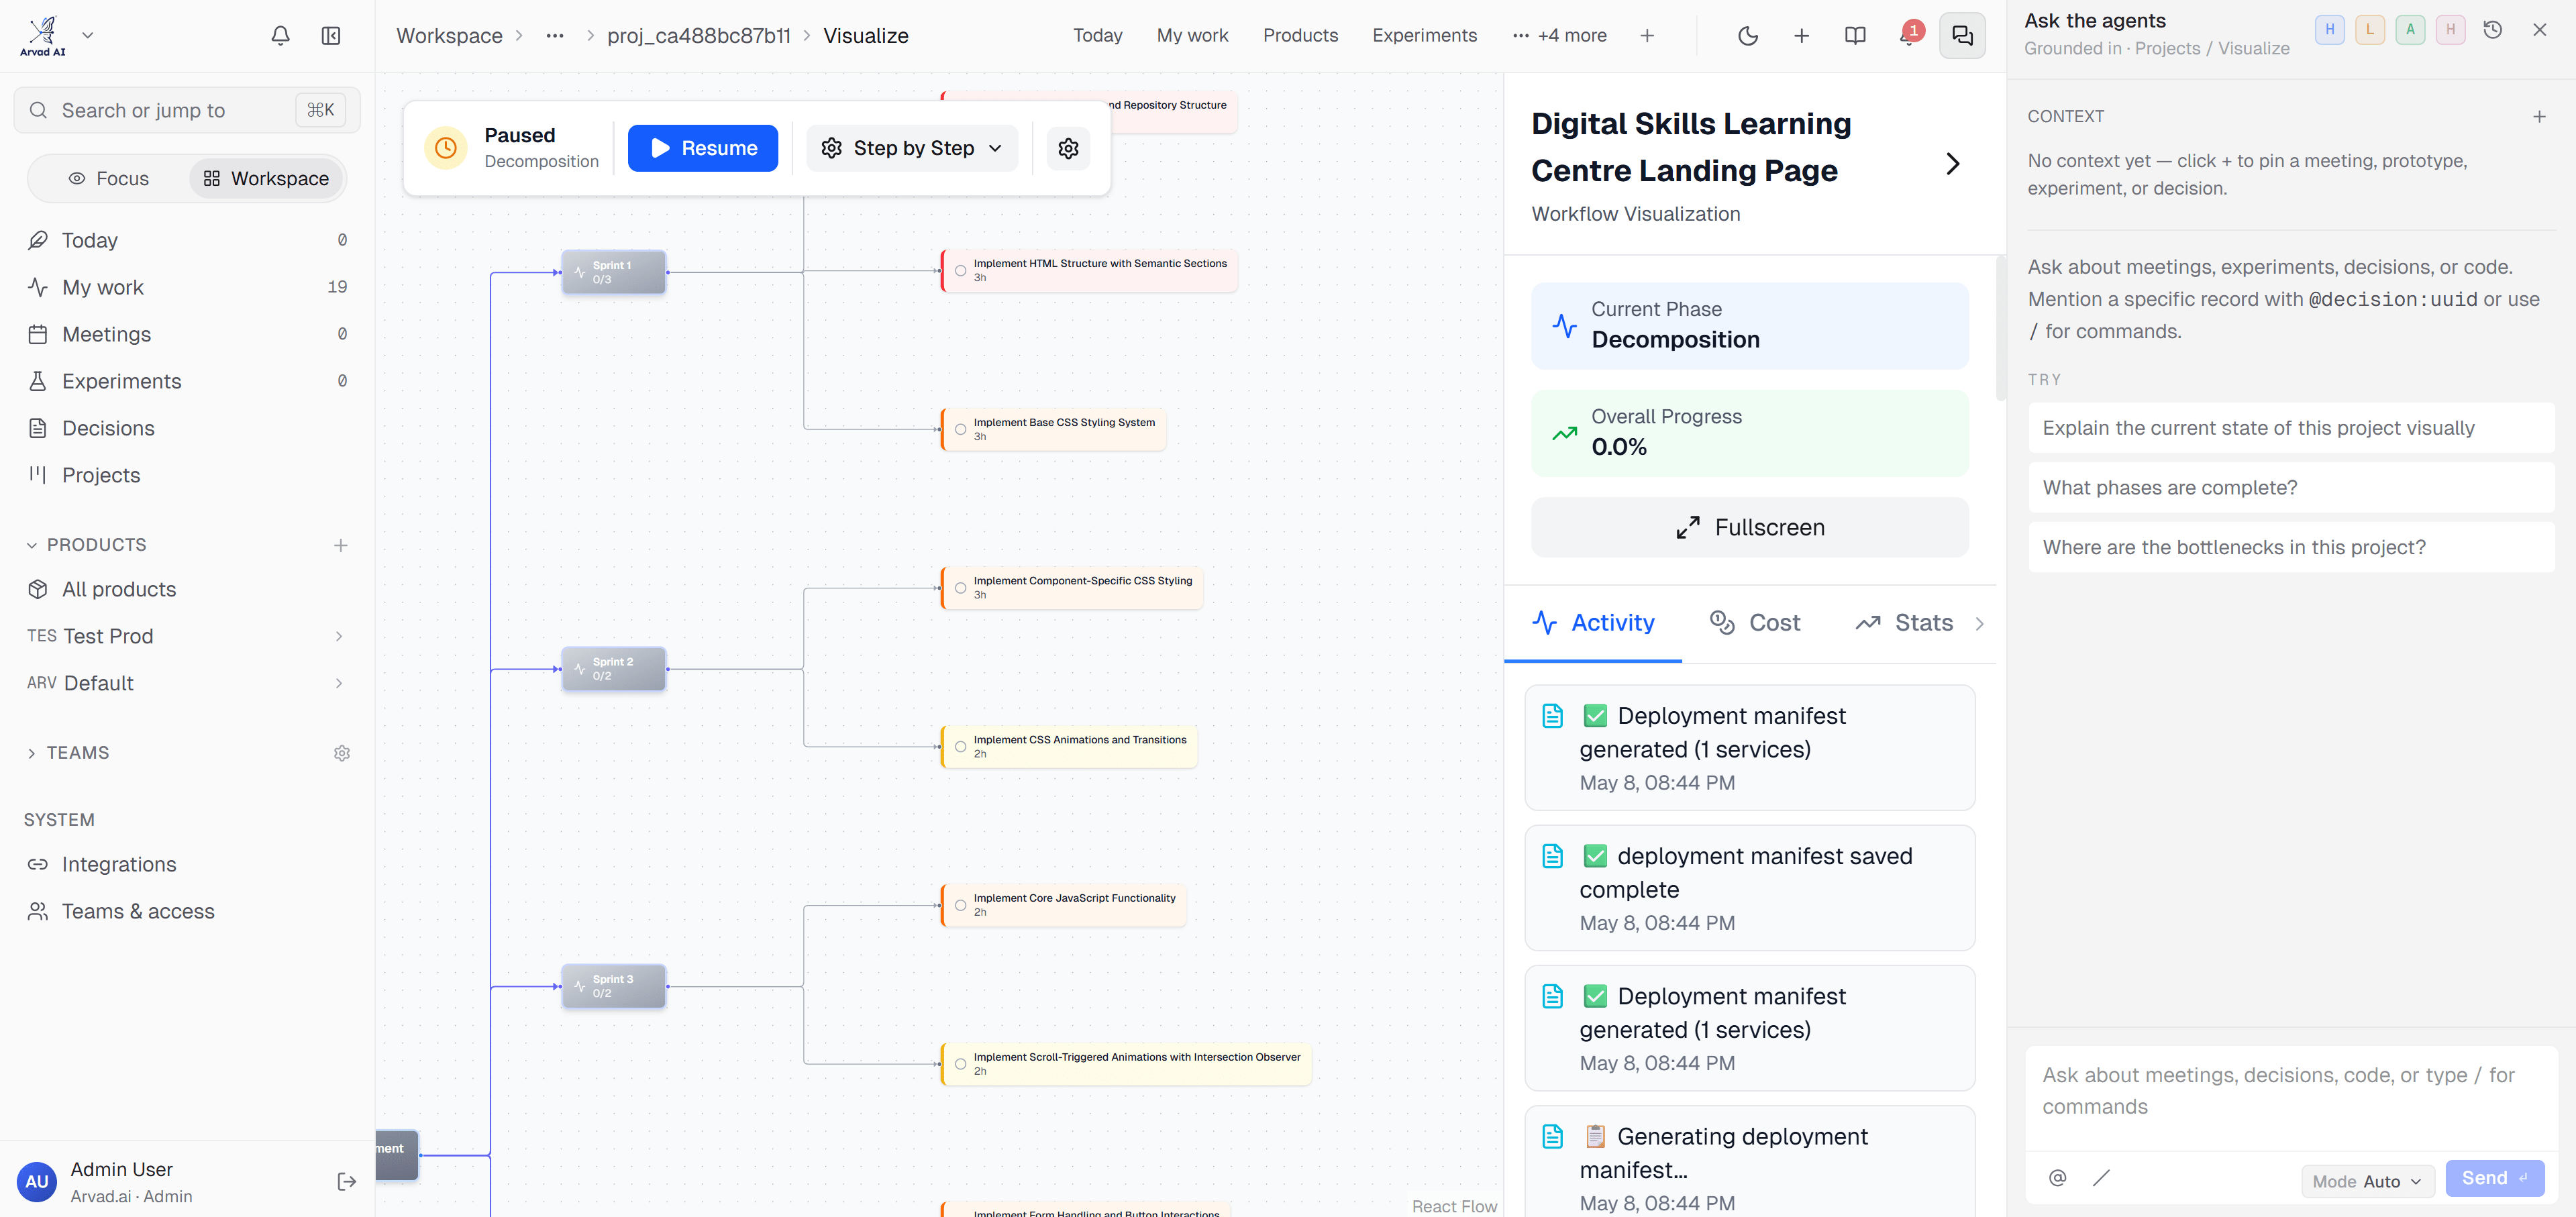Open the docs book icon
2576x1217 pixels.
[x=1854, y=36]
